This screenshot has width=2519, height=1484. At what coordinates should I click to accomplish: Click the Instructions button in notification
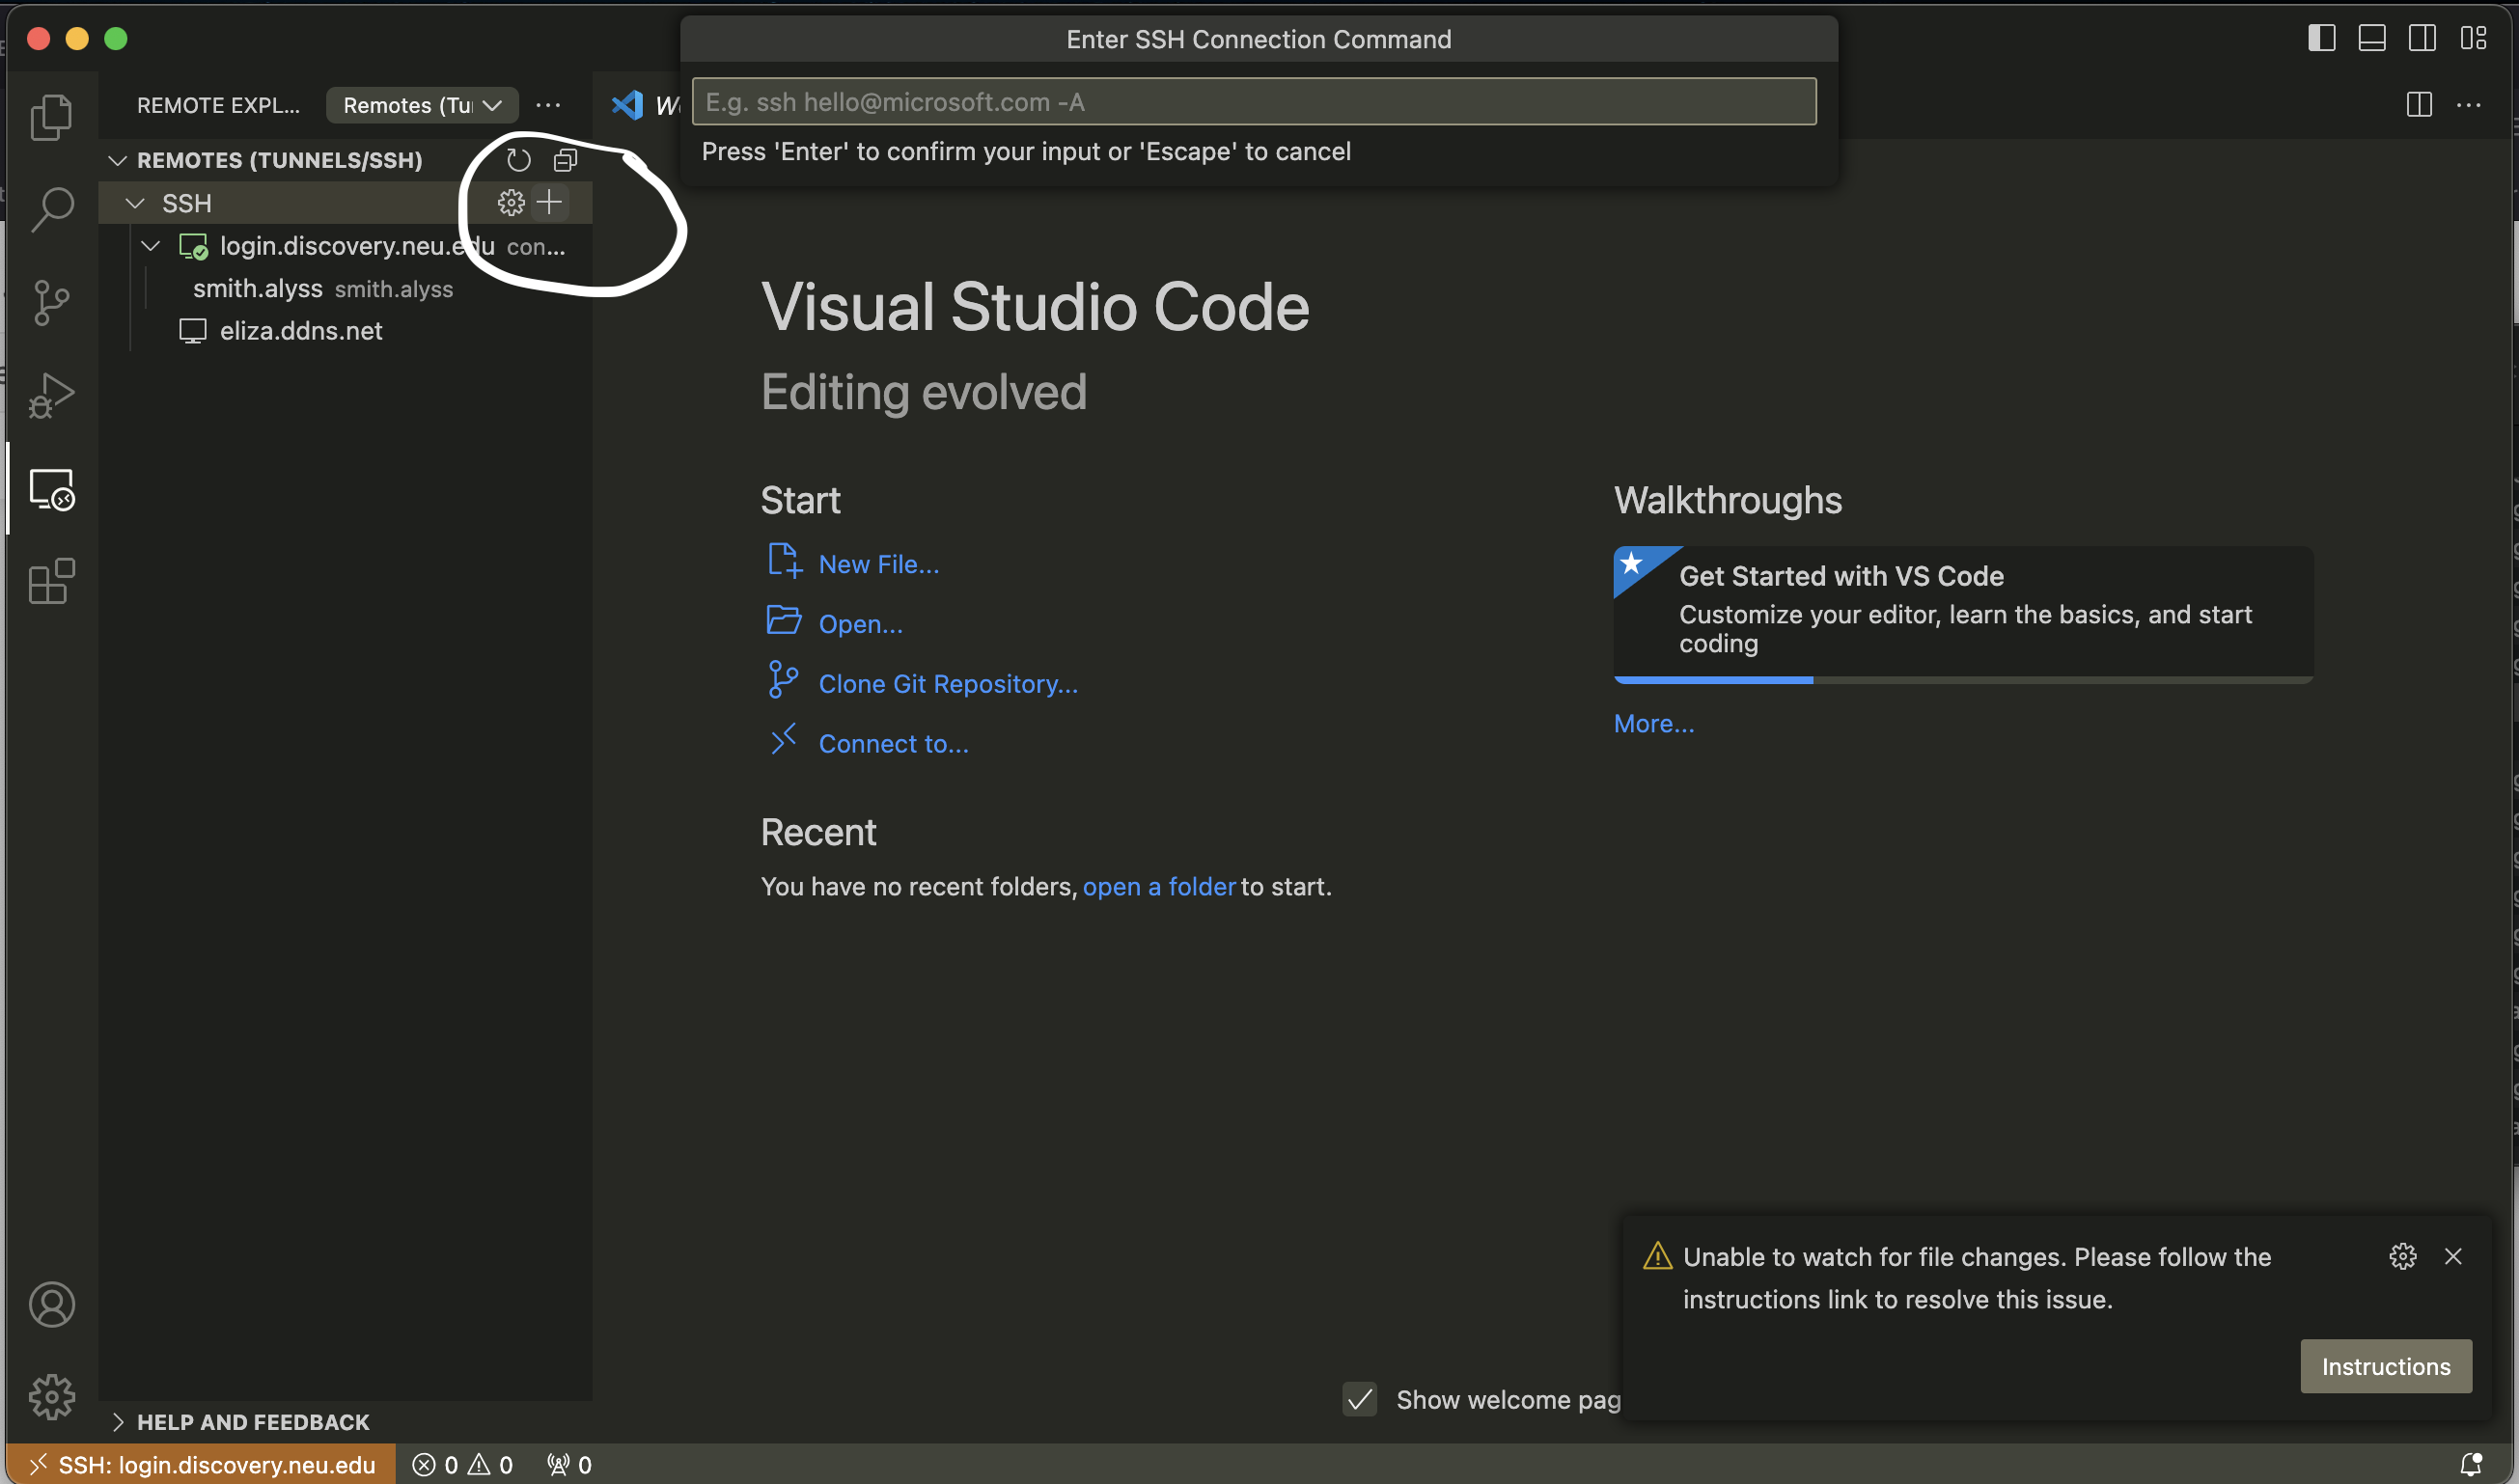click(2385, 1366)
